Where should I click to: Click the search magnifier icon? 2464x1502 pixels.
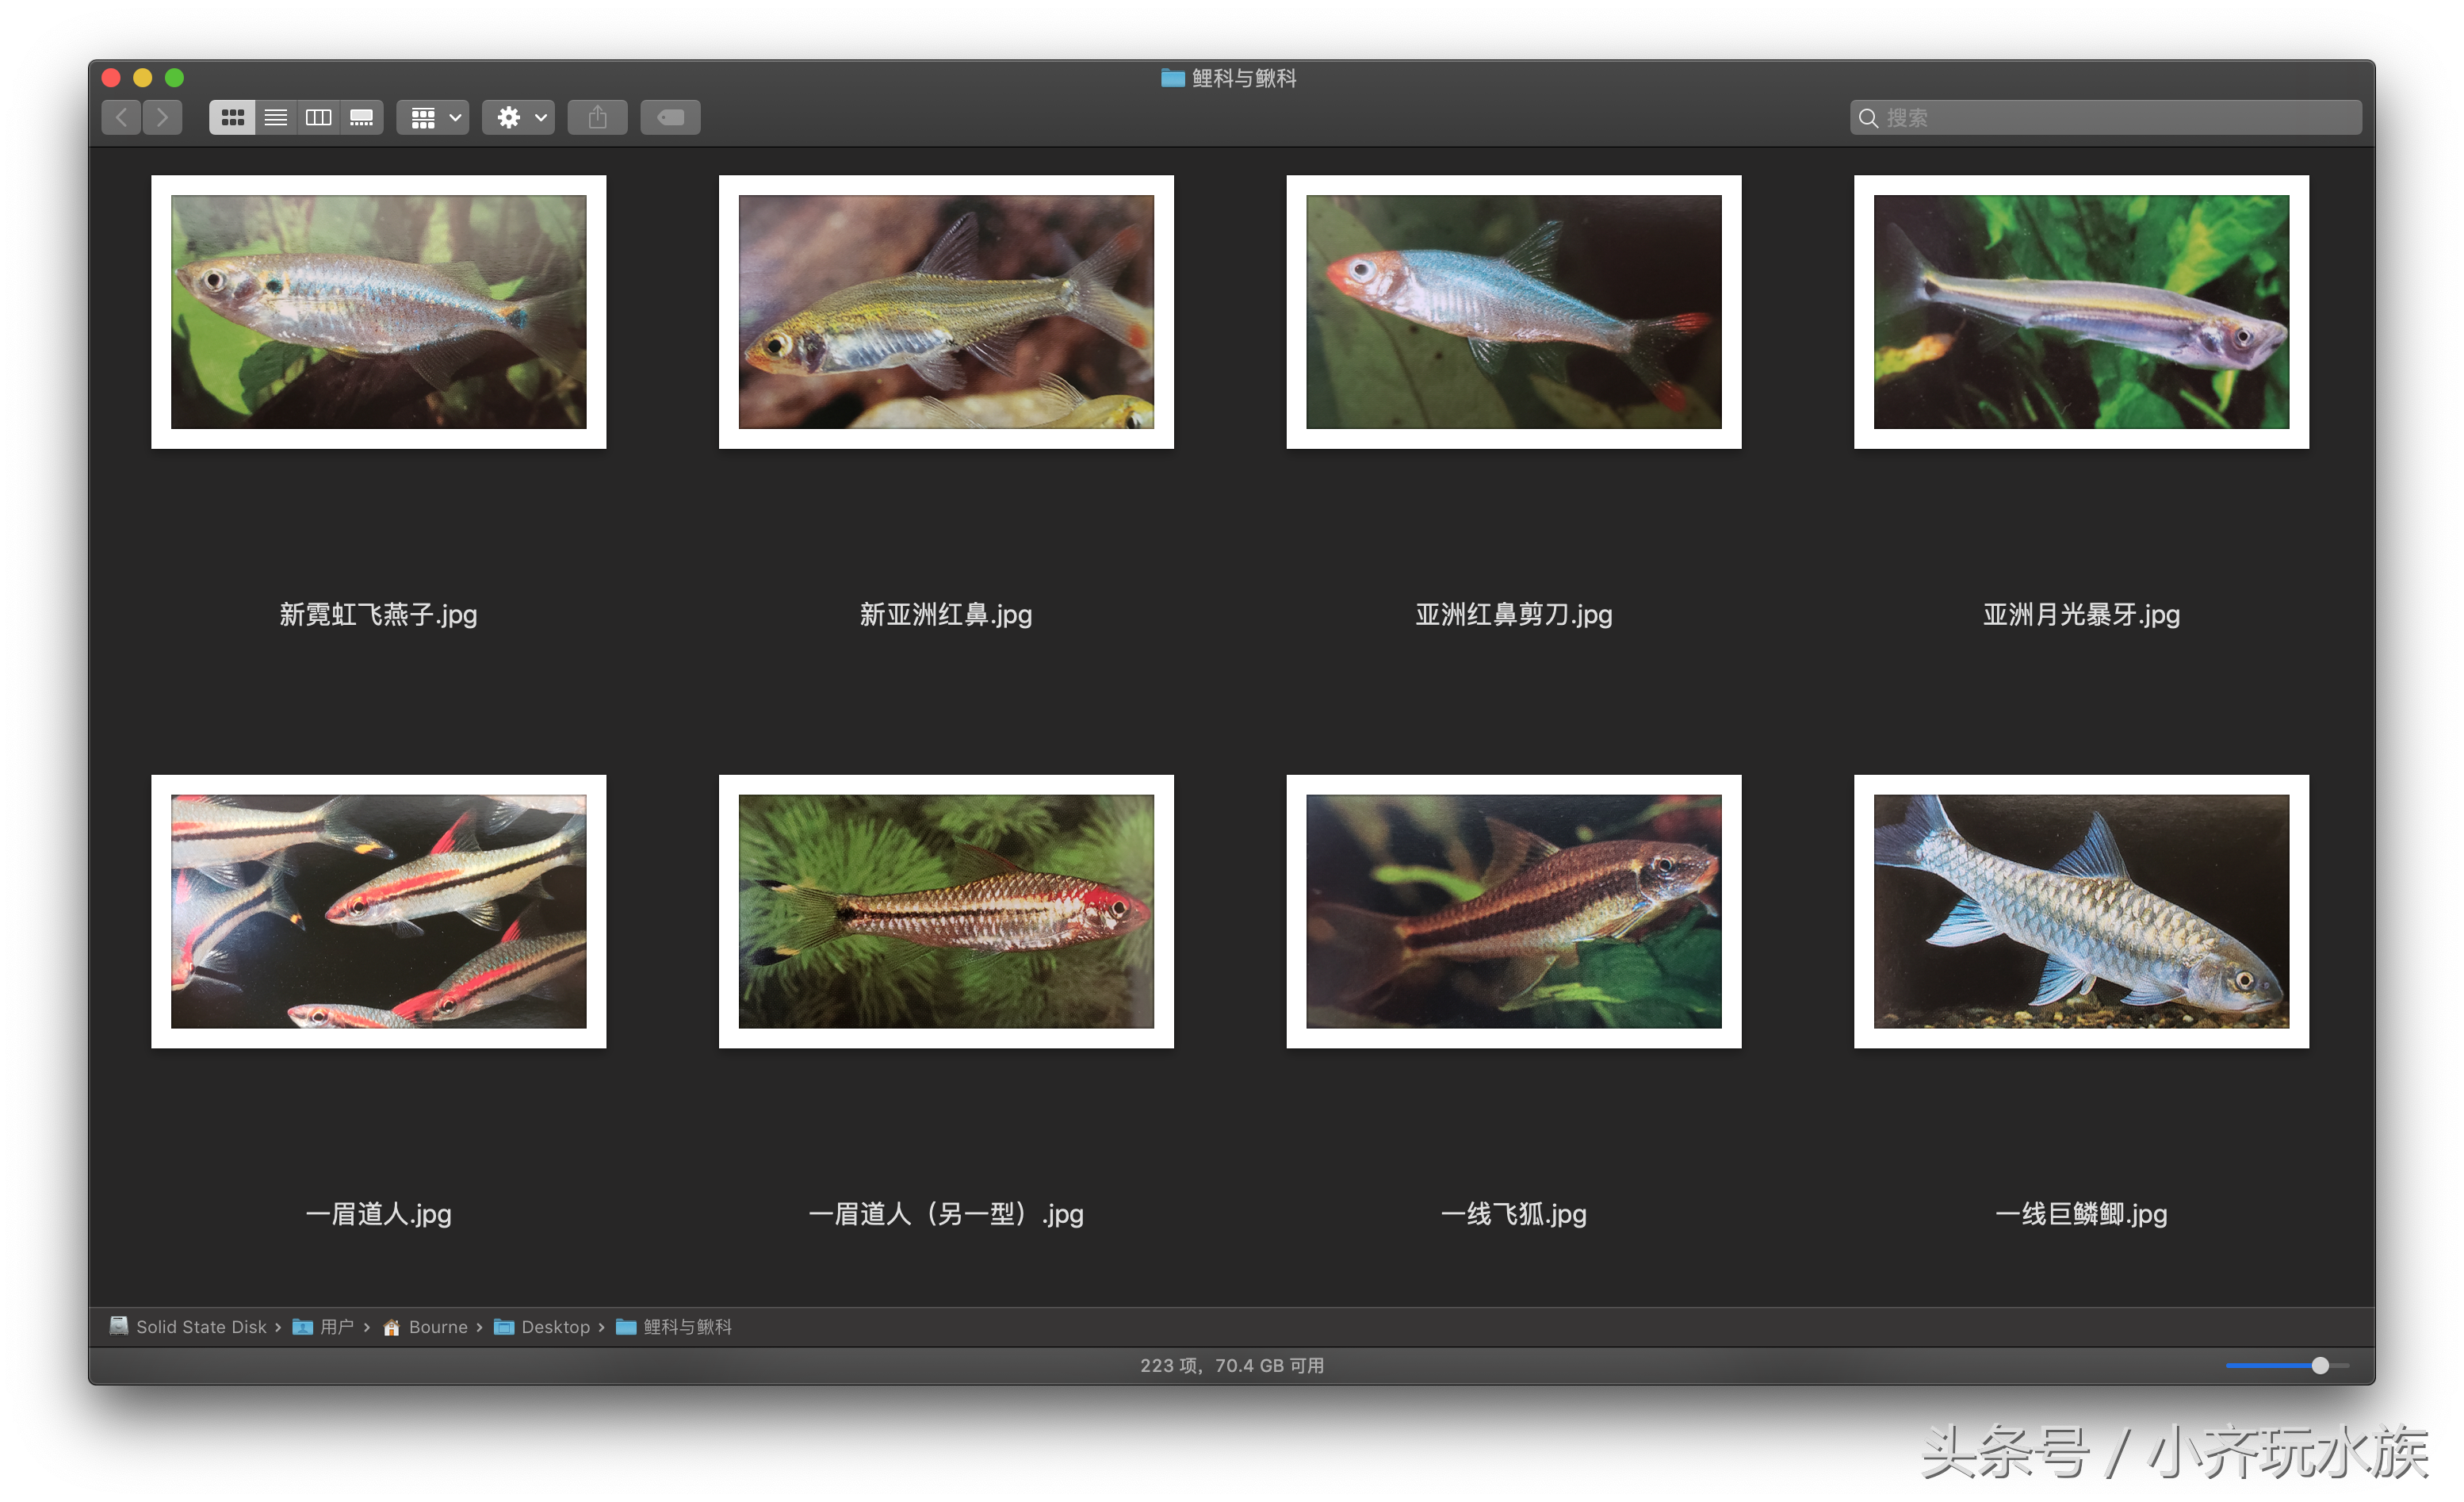pyautogui.click(x=1868, y=118)
